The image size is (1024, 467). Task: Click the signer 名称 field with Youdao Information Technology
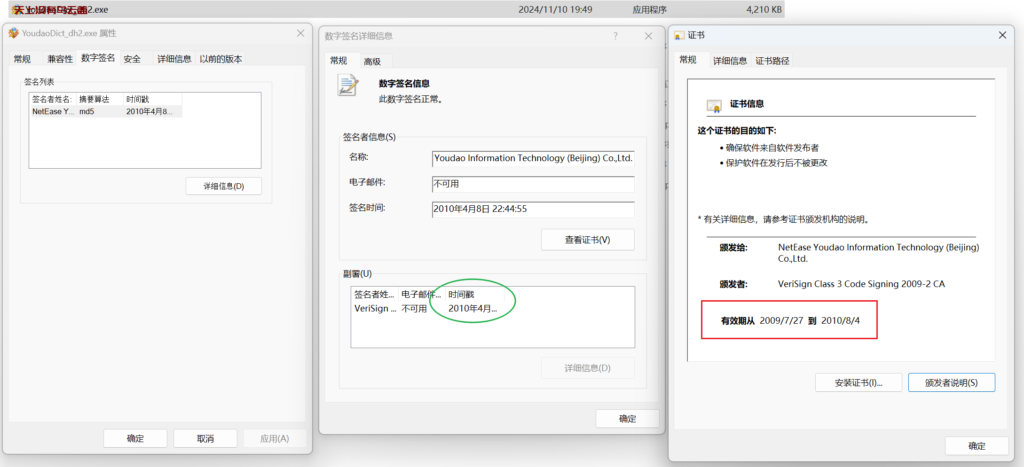533,159
